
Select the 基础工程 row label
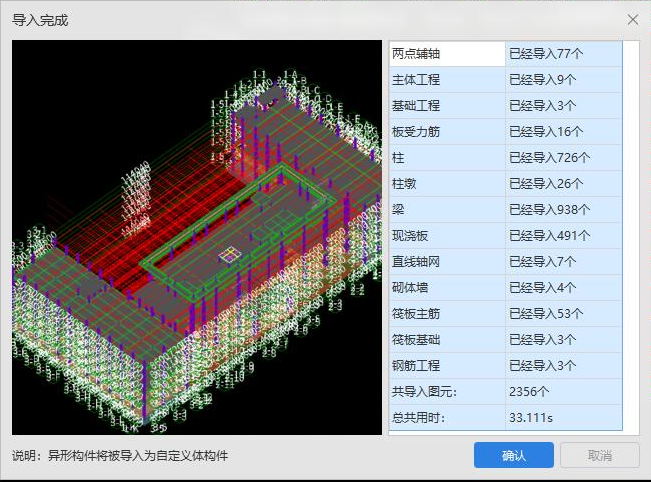pyautogui.click(x=447, y=106)
